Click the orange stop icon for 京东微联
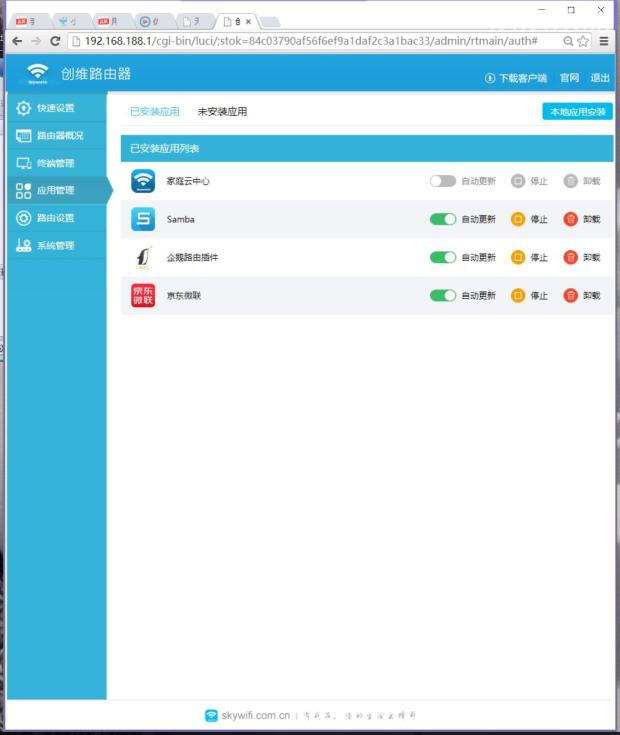The image size is (620, 735). (x=518, y=295)
